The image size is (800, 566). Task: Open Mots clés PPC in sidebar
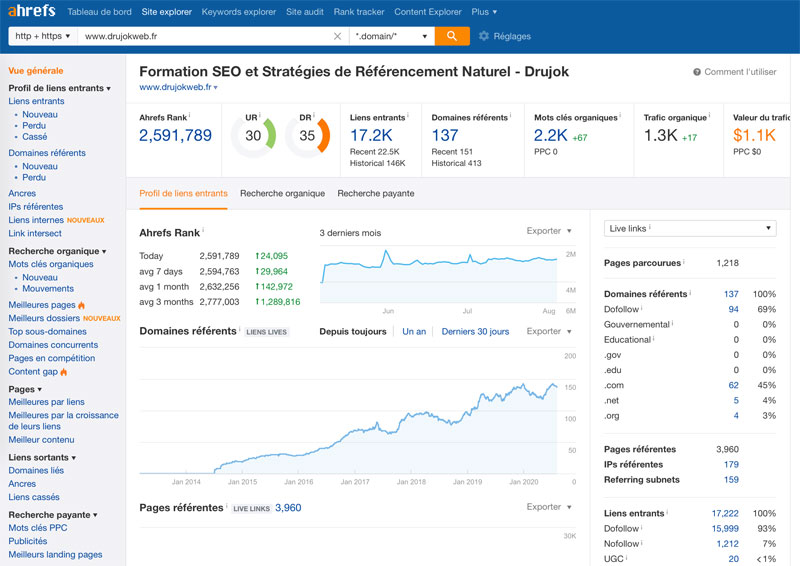point(38,528)
